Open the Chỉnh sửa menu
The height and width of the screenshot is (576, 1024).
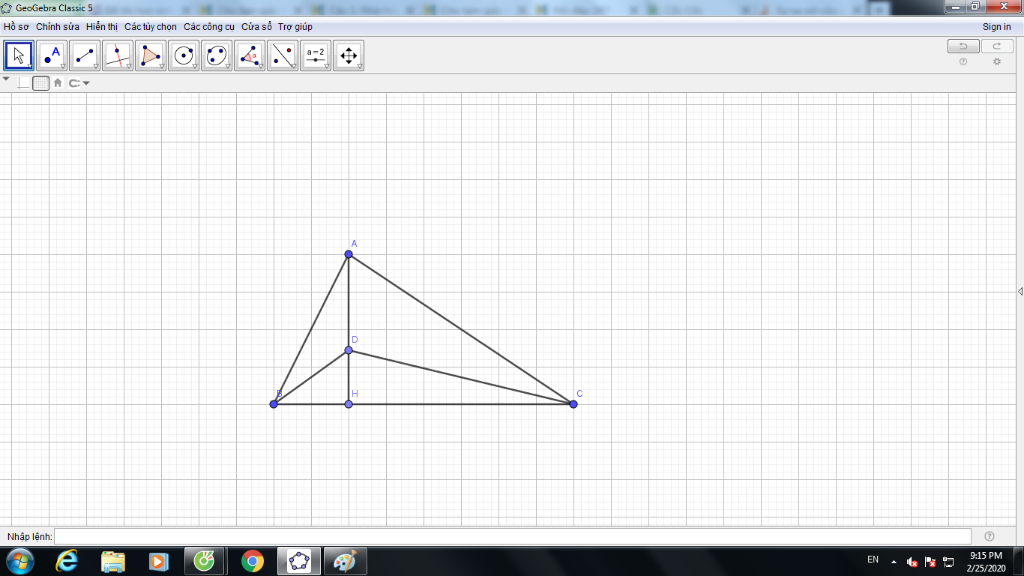click(57, 27)
